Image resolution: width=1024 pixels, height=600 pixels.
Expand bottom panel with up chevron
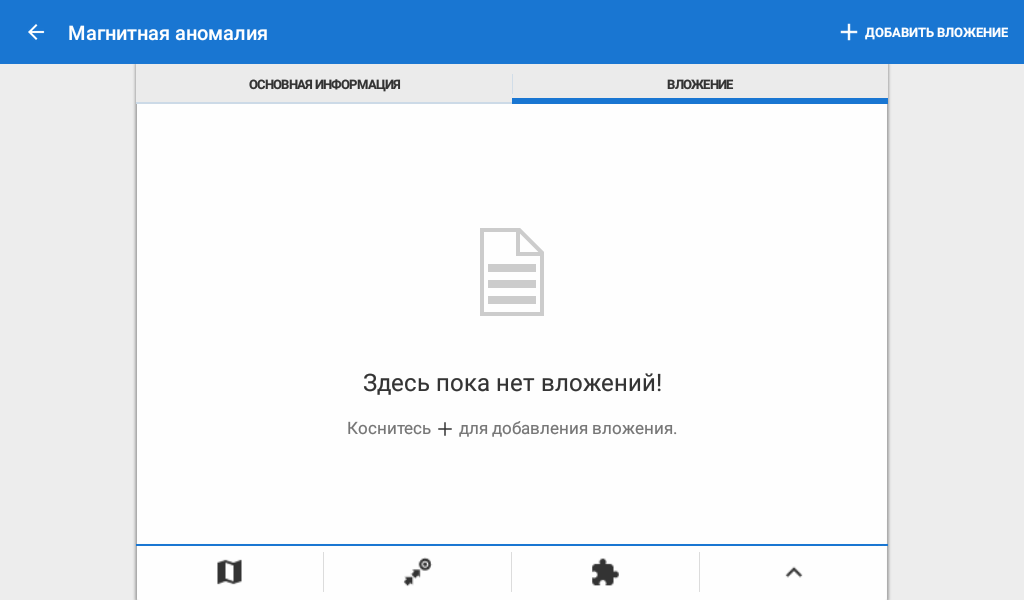793,572
